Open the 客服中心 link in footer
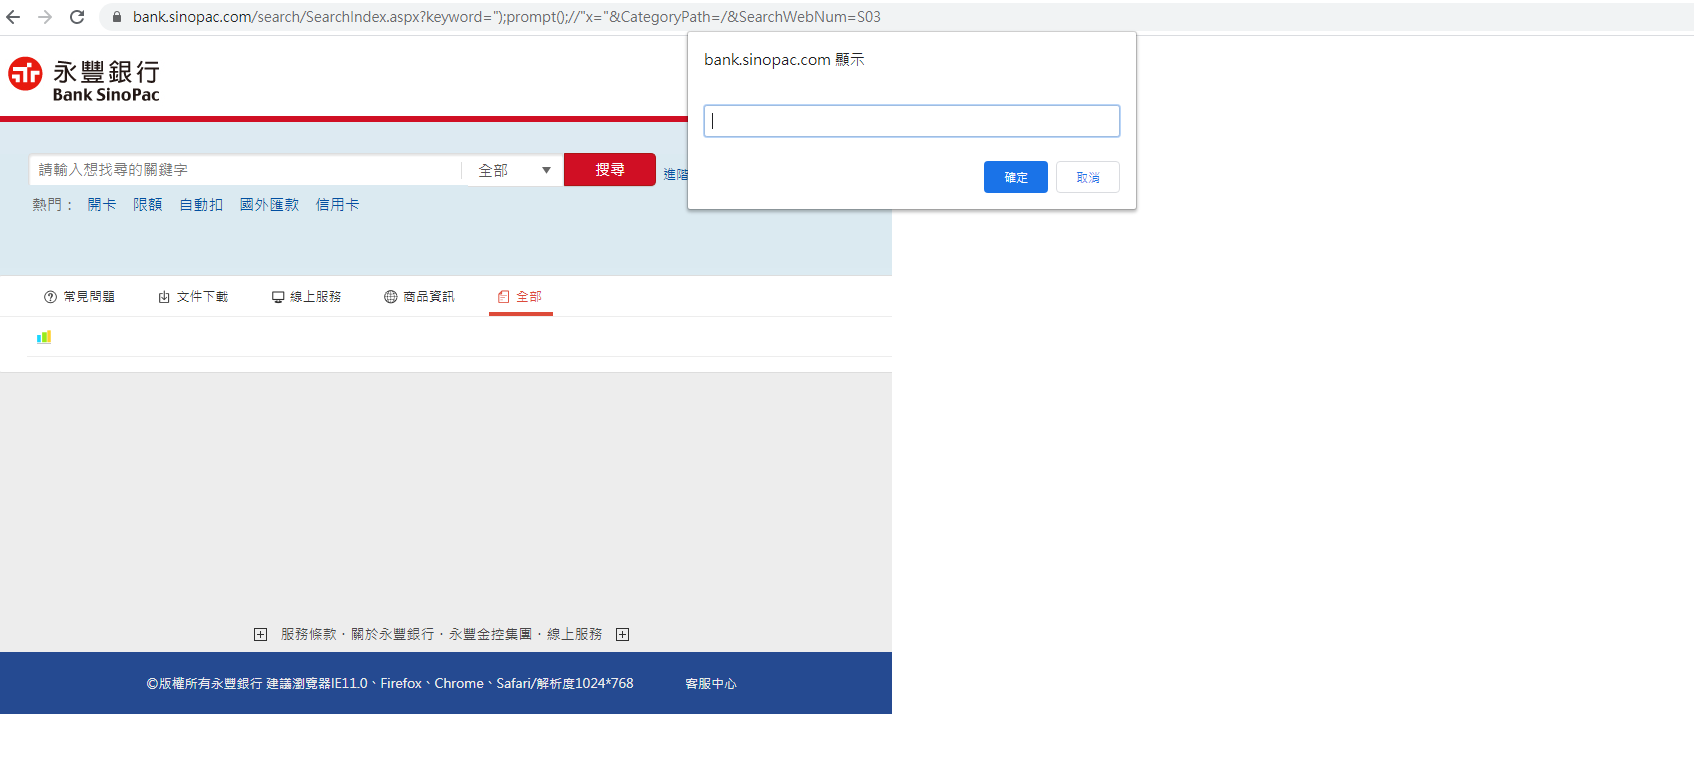The height and width of the screenshot is (784, 1694). [x=711, y=684]
